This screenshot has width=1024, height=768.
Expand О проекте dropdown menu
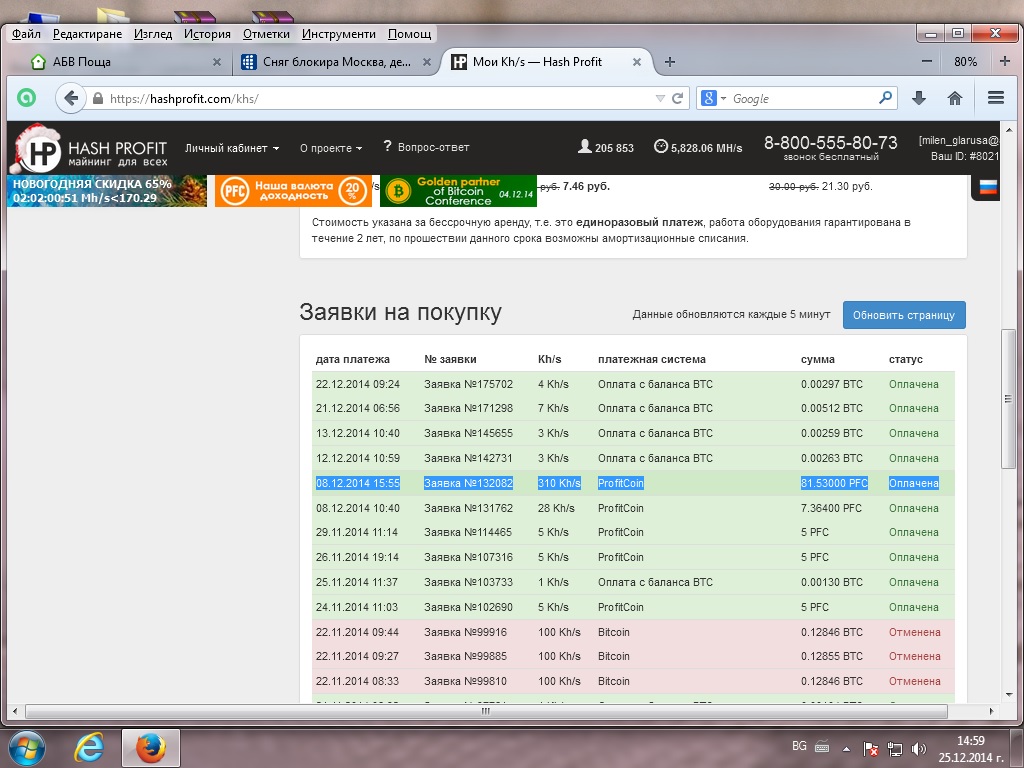pos(330,148)
